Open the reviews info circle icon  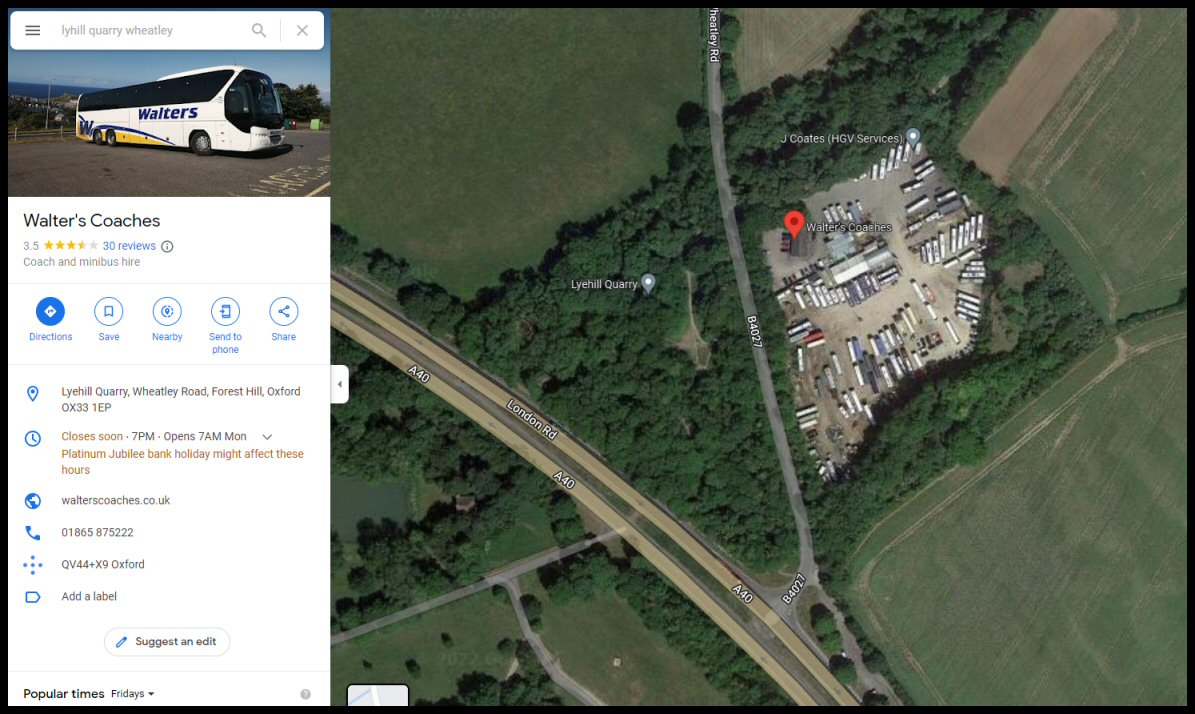point(167,246)
